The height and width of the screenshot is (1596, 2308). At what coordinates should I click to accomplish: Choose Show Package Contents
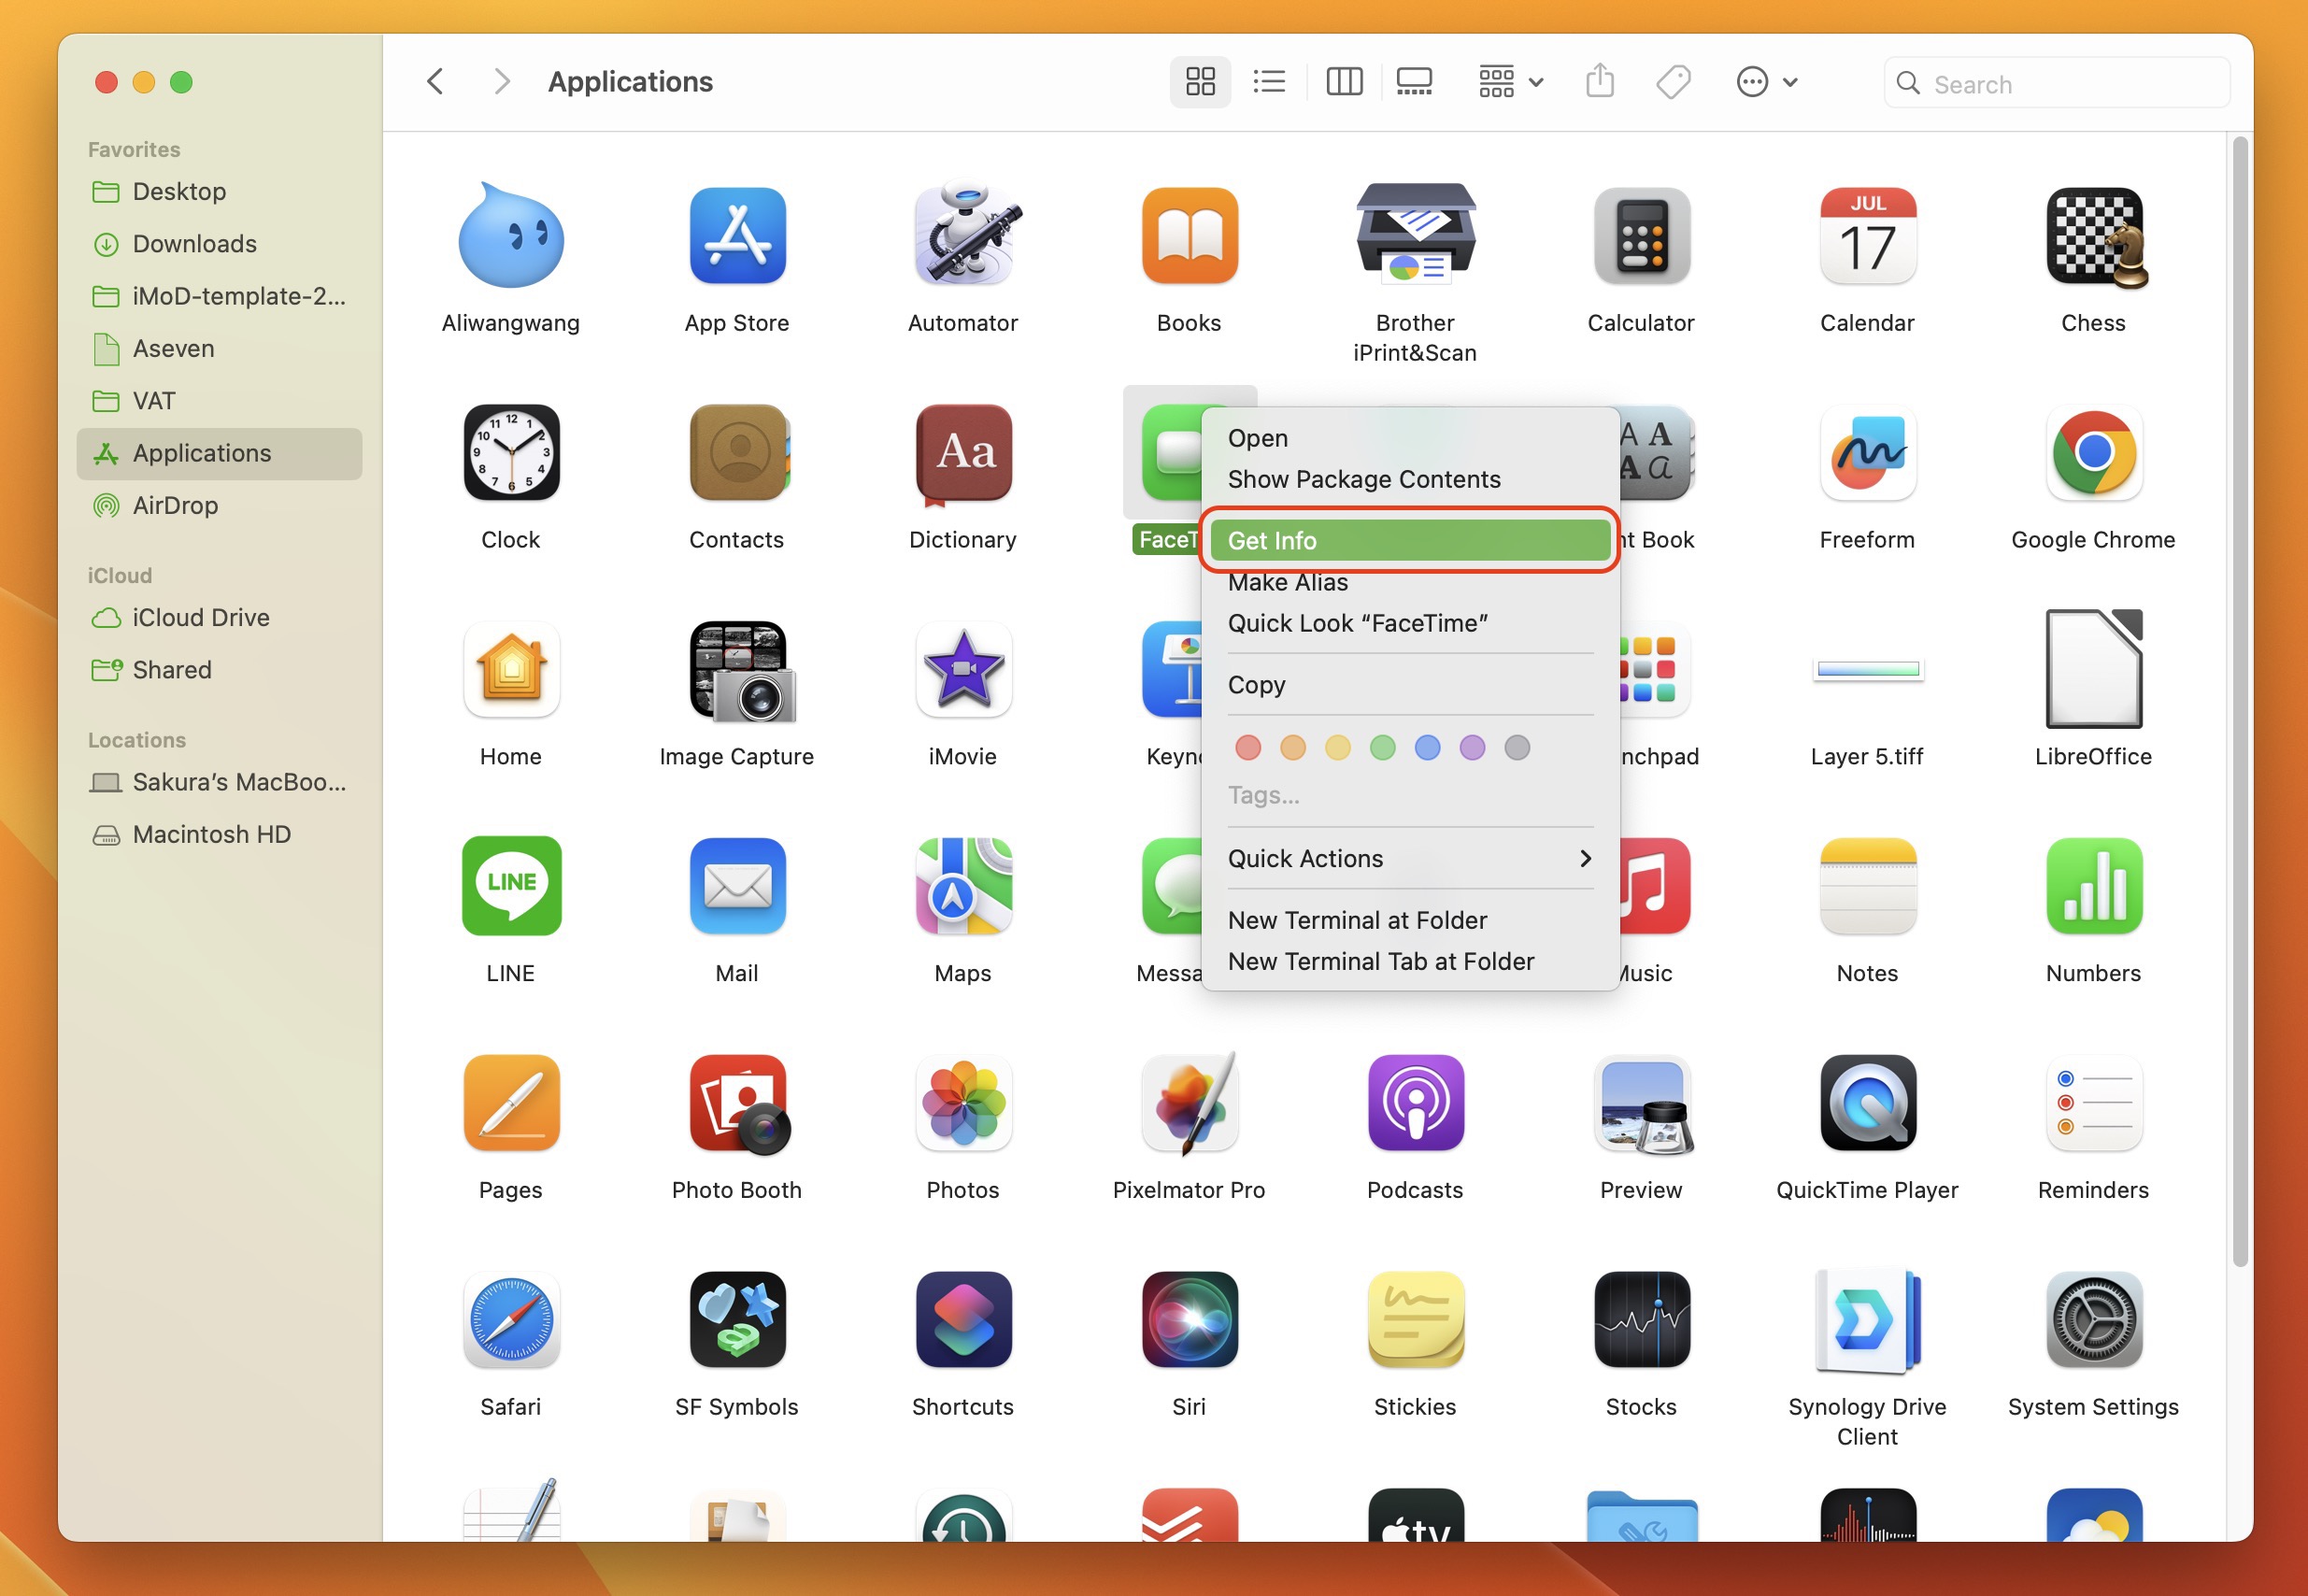[1363, 480]
